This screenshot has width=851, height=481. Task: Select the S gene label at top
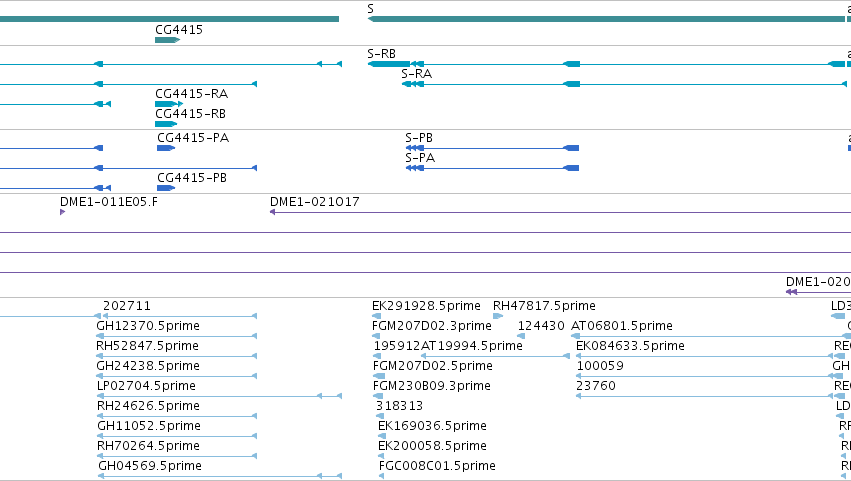point(370,9)
